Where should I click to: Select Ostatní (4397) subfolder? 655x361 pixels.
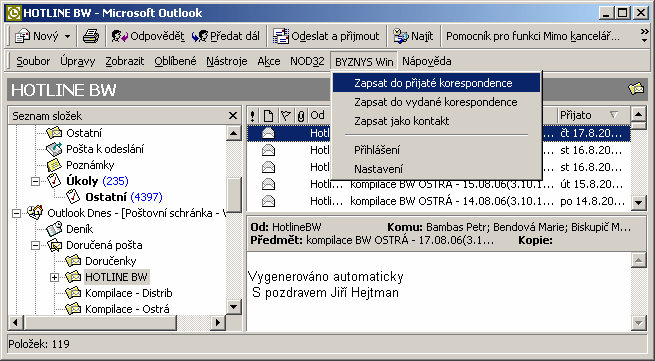[x=124, y=197]
